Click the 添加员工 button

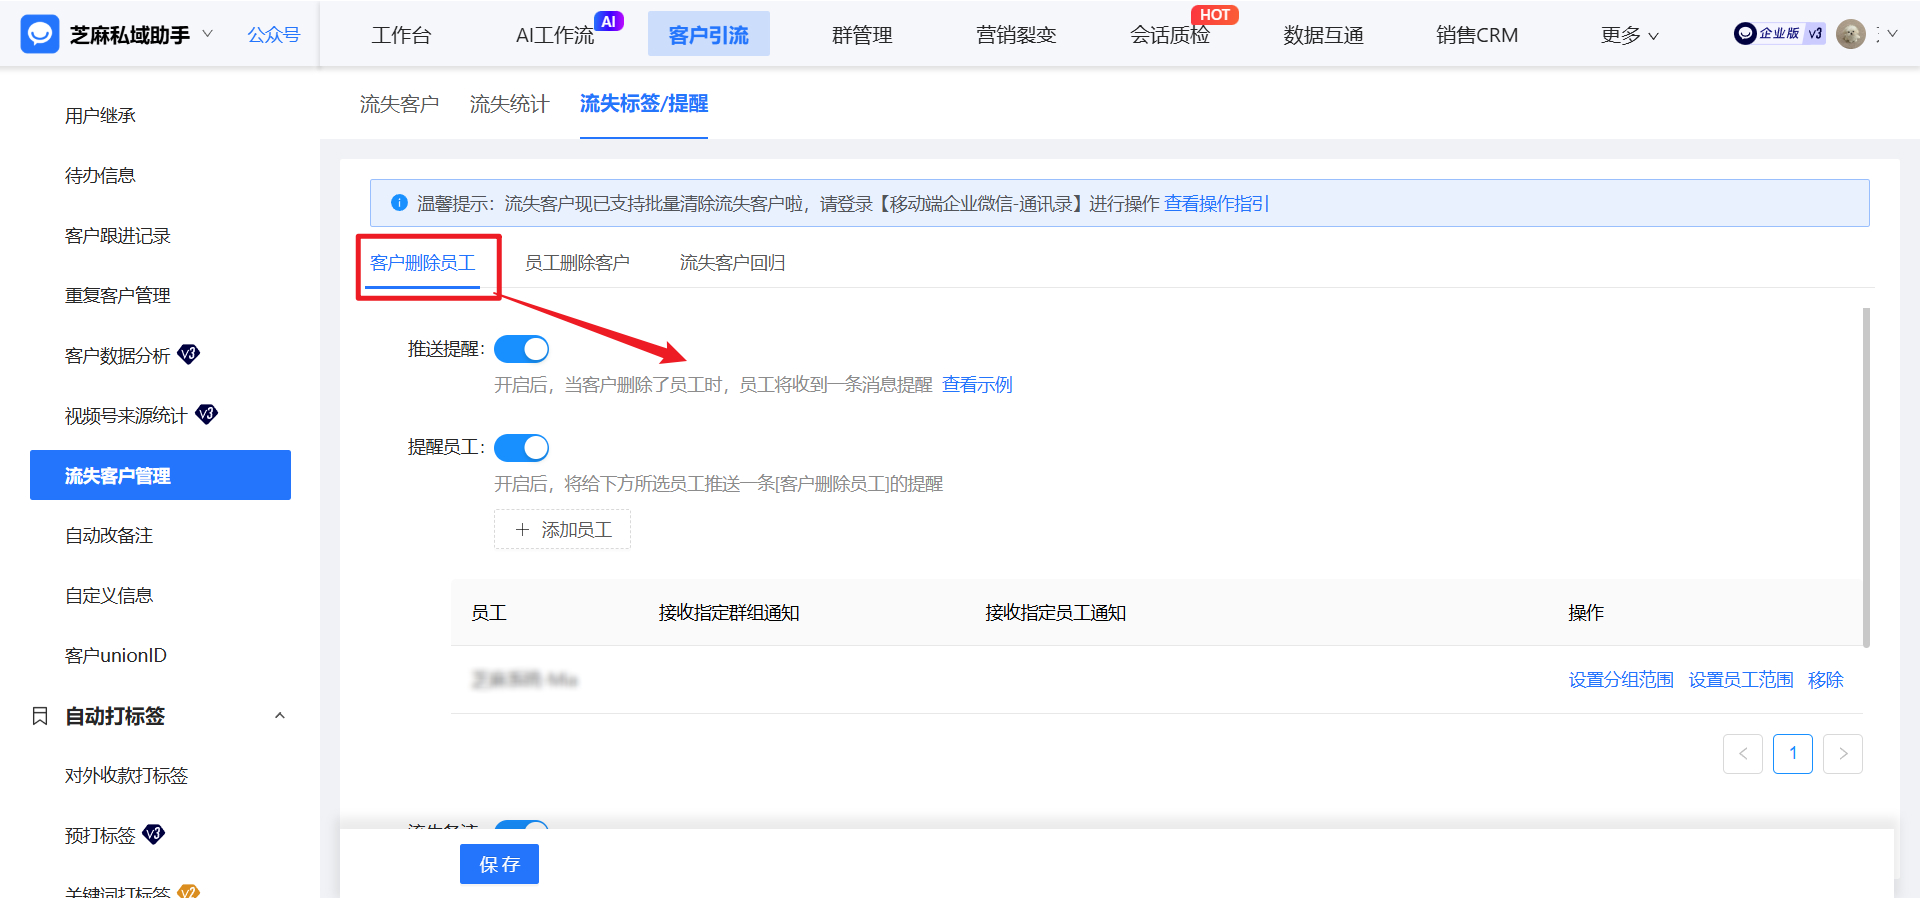coord(562,530)
